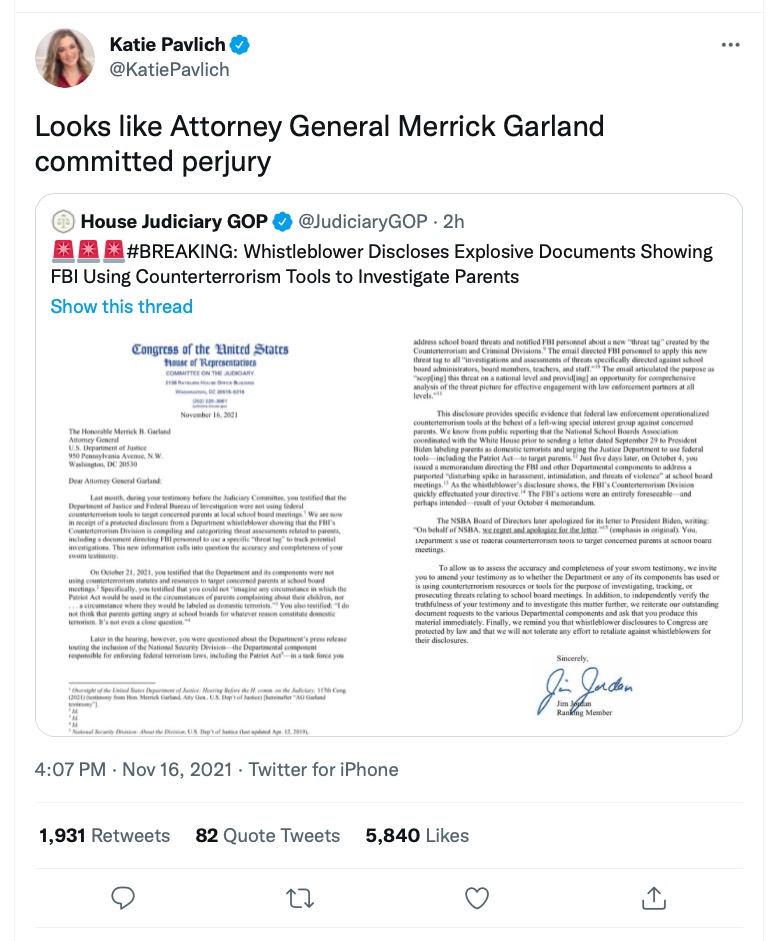
Task: Click the @KatiePavlich handle
Action: pyautogui.click(x=169, y=69)
